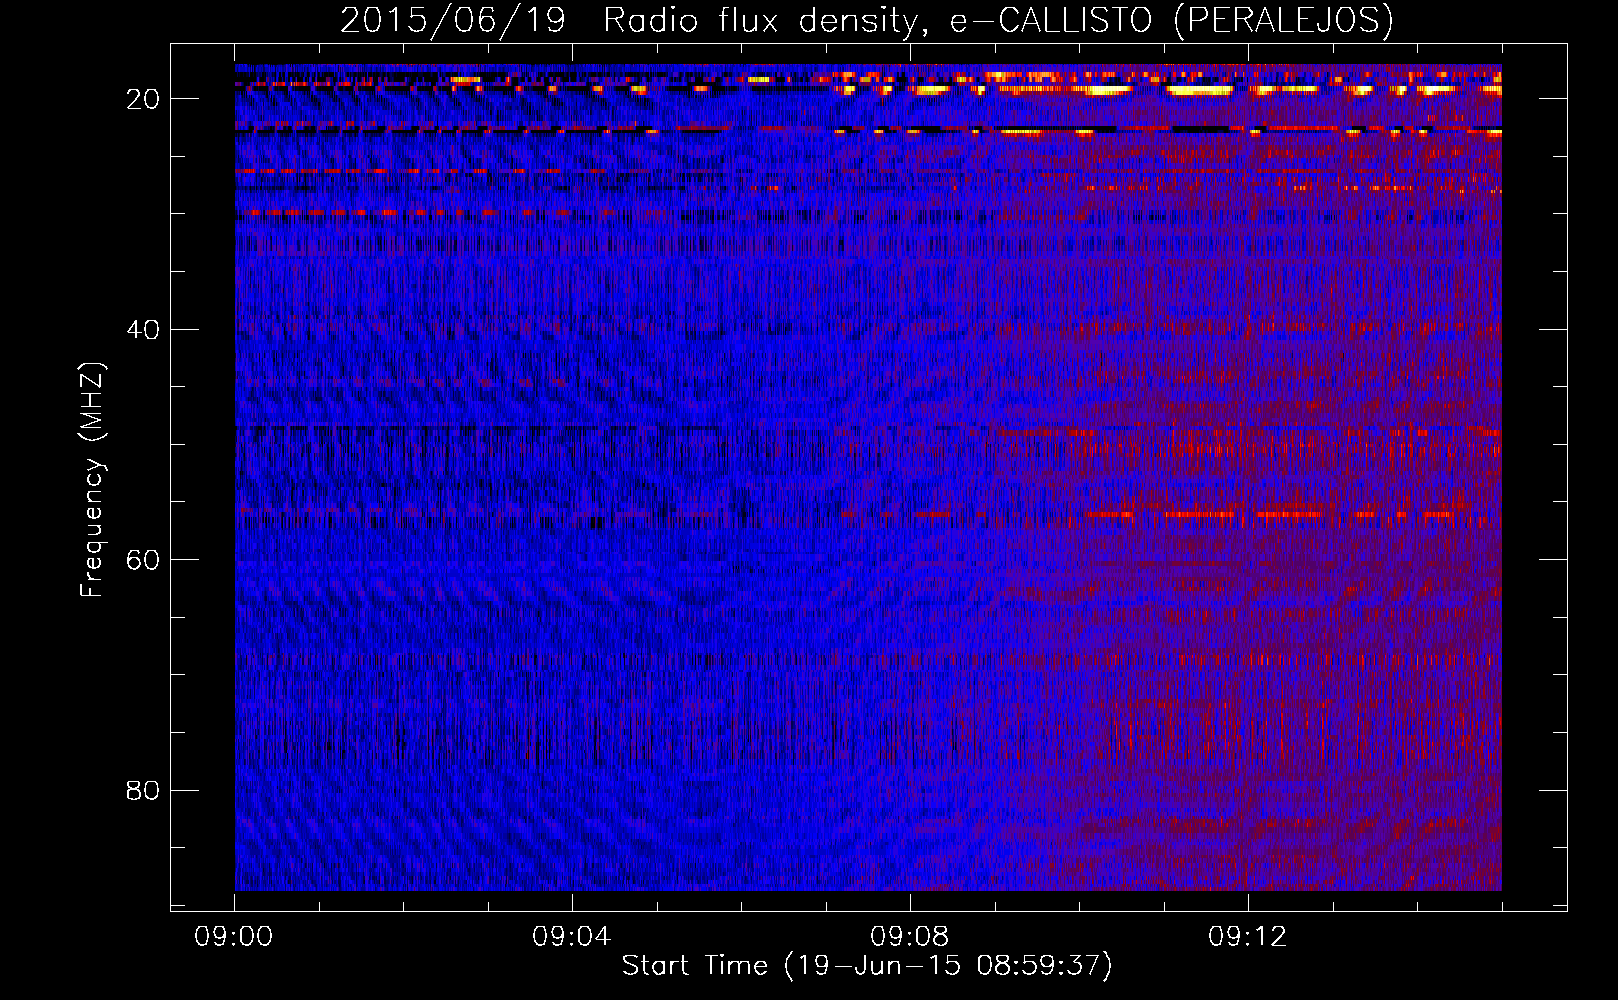
Task: Click the frequency tick label 40
Action: click(143, 329)
